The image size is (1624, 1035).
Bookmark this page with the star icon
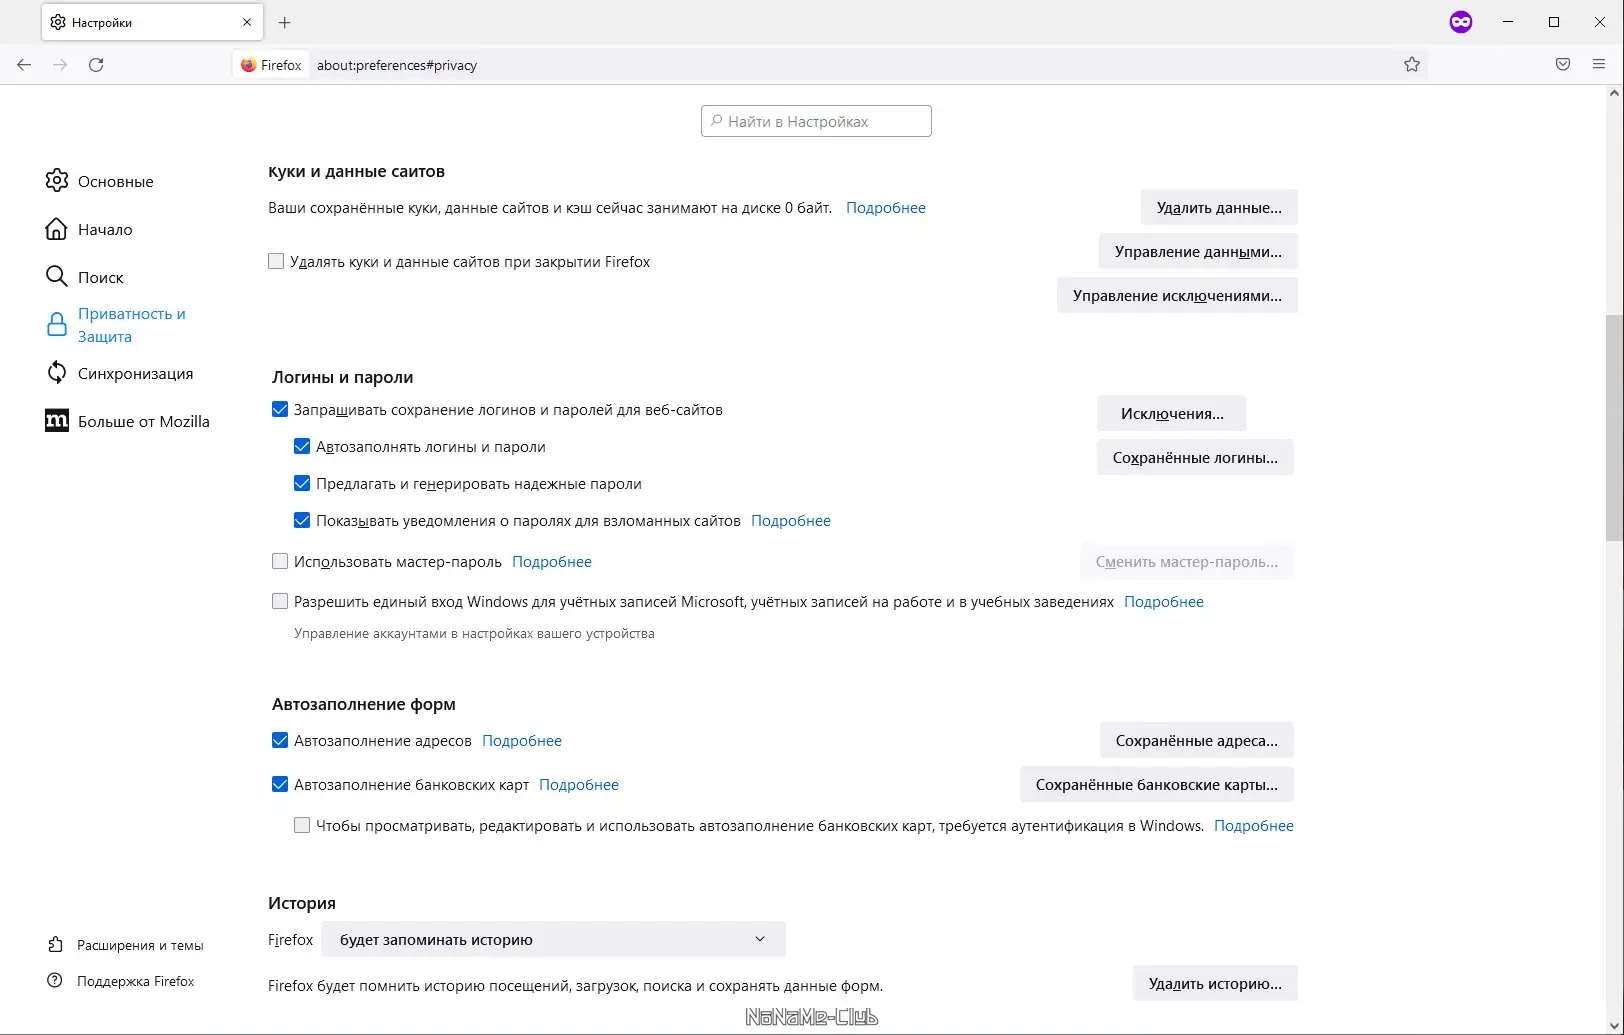(x=1412, y=65)
